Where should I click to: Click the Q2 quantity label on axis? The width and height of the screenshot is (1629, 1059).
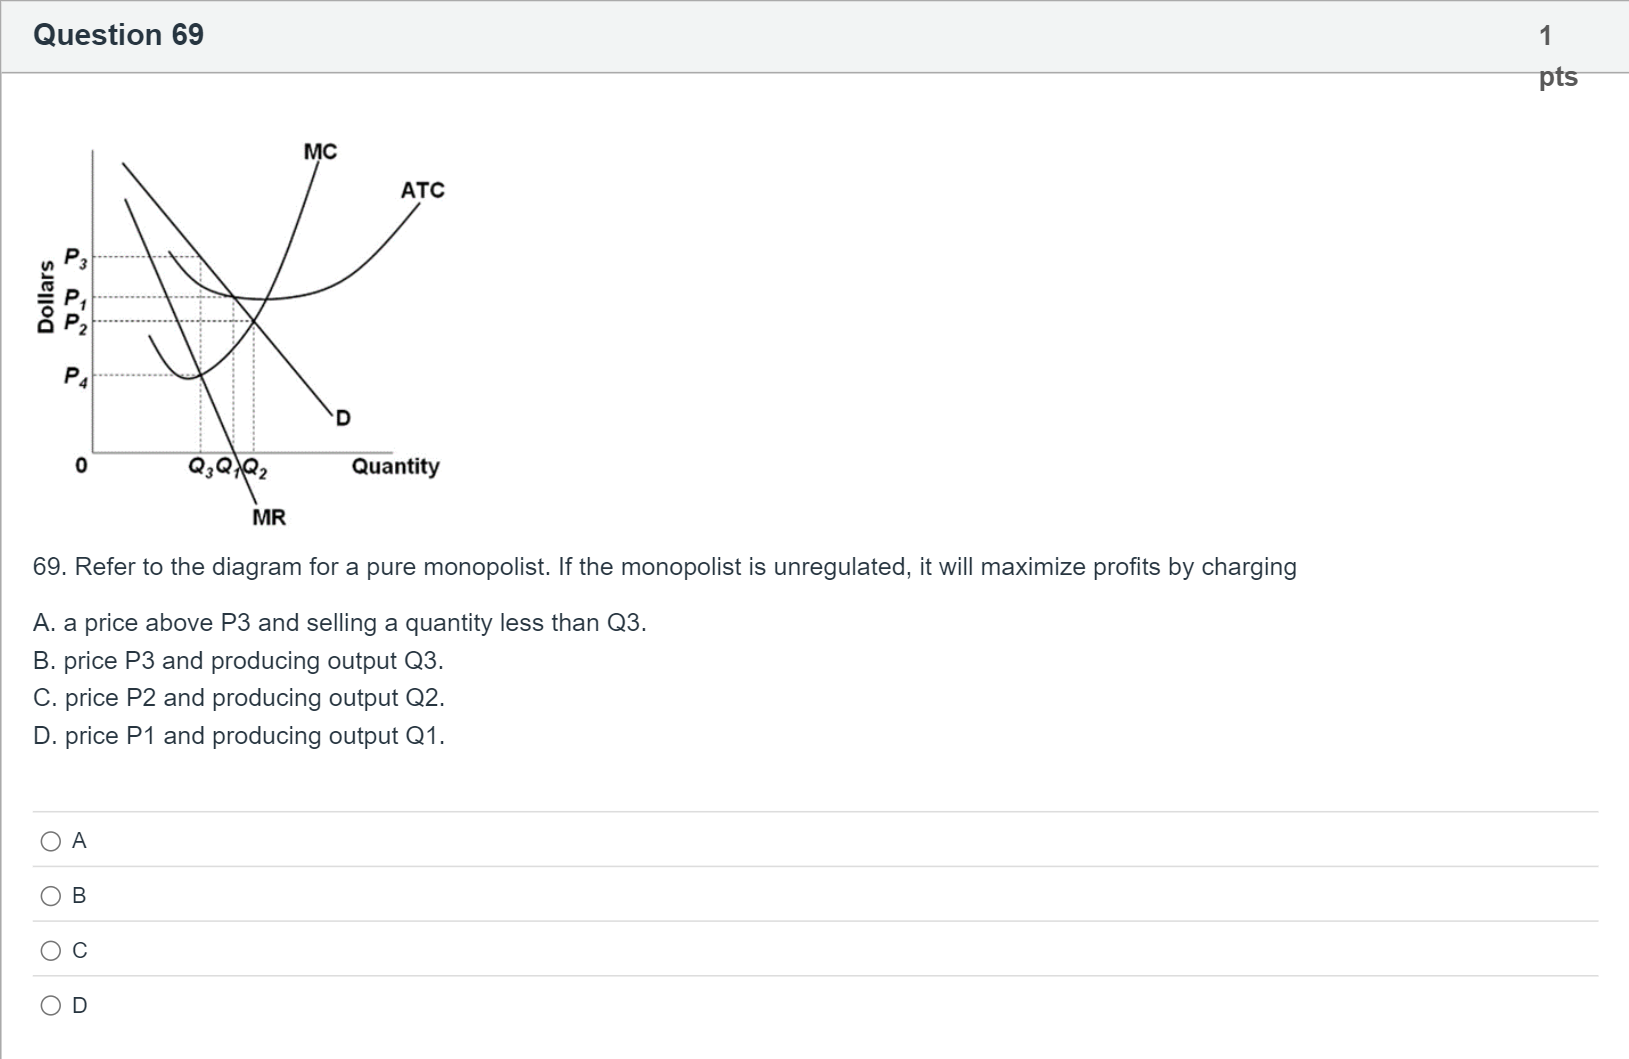pyautogui.click(x=255, y=467)
